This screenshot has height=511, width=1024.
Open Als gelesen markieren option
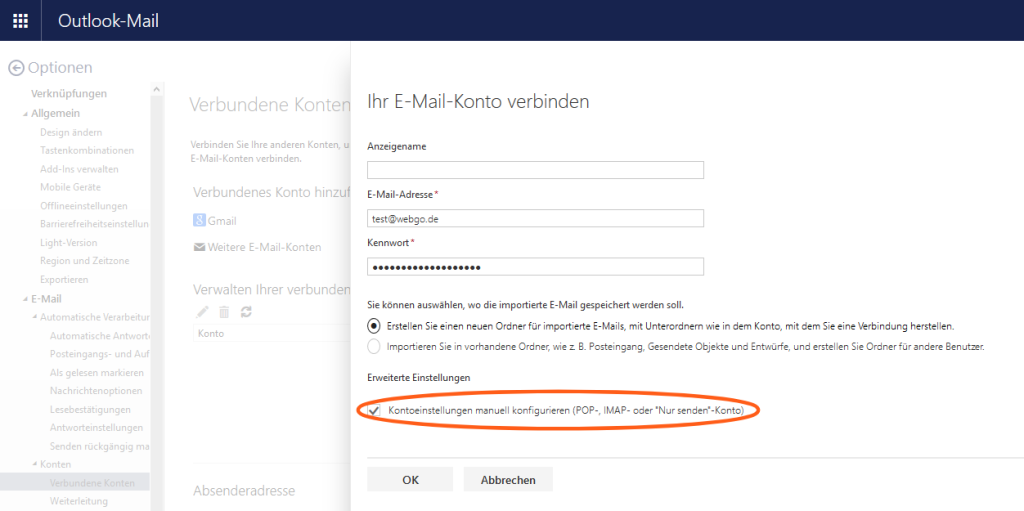(x=97, y=372)
